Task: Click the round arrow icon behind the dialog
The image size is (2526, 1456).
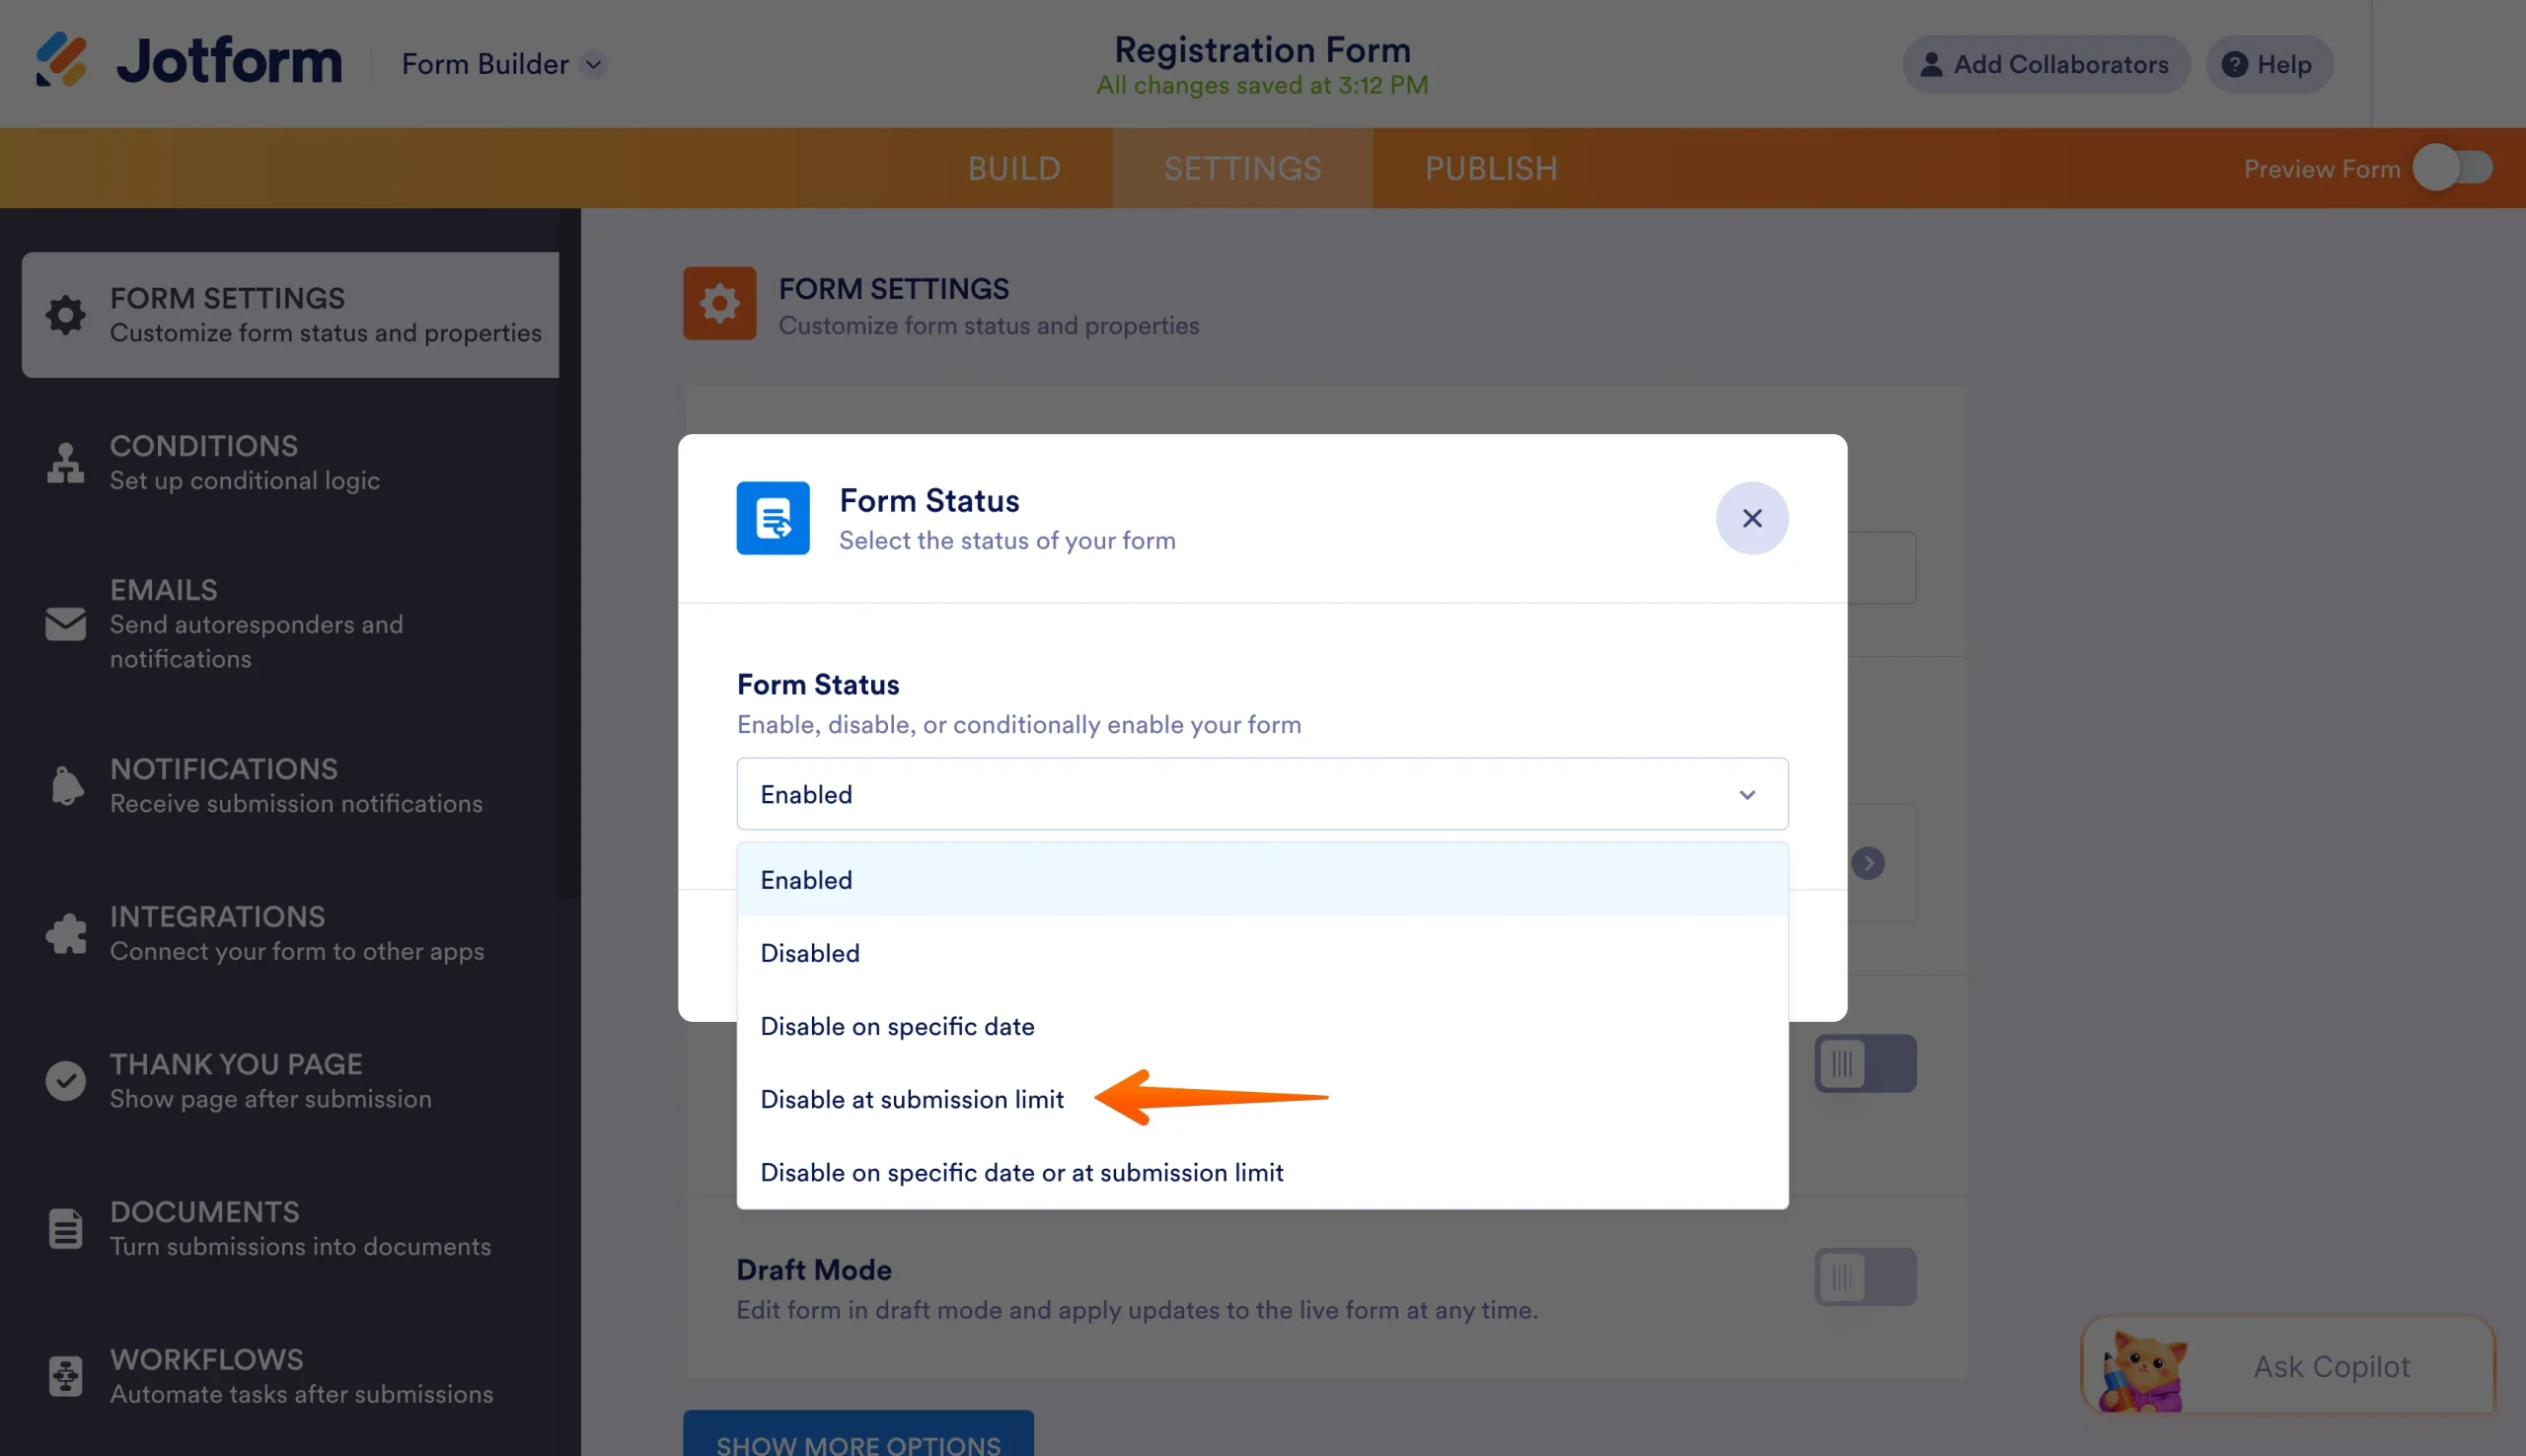Action: click(1867, 863)
